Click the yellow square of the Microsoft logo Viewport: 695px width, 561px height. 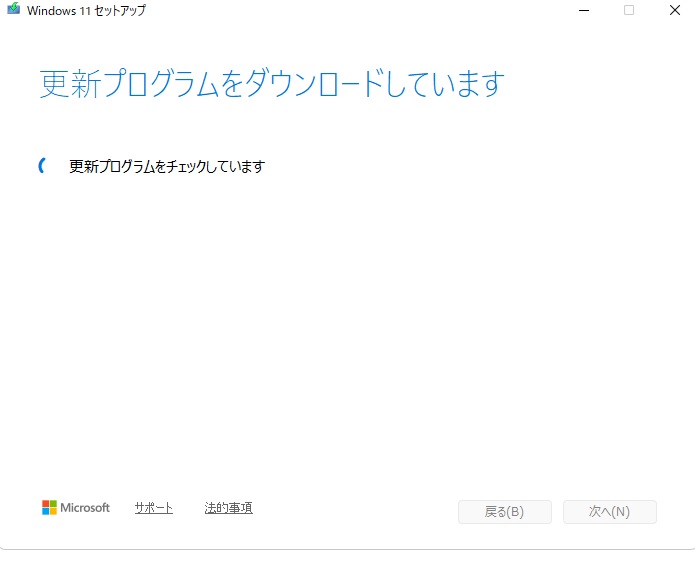(x=53, y=511)
